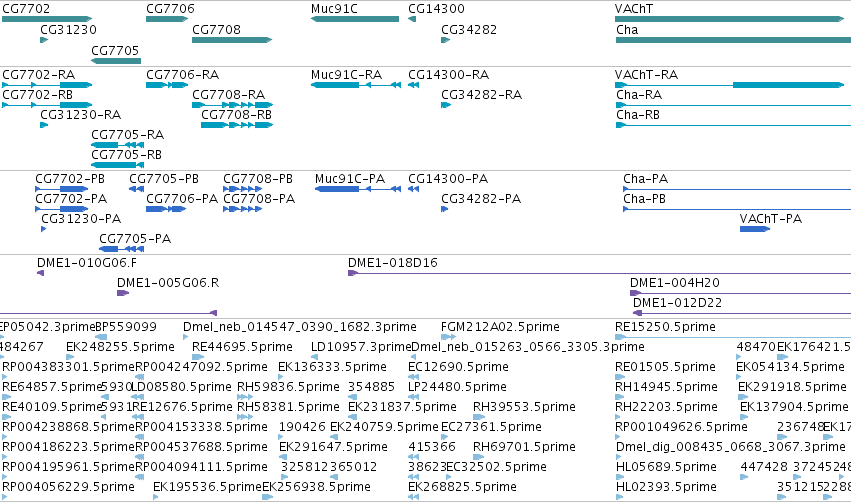851x502 pixels.
Task: Click transcript CG7706-RA
Action: tap(167, 85)
